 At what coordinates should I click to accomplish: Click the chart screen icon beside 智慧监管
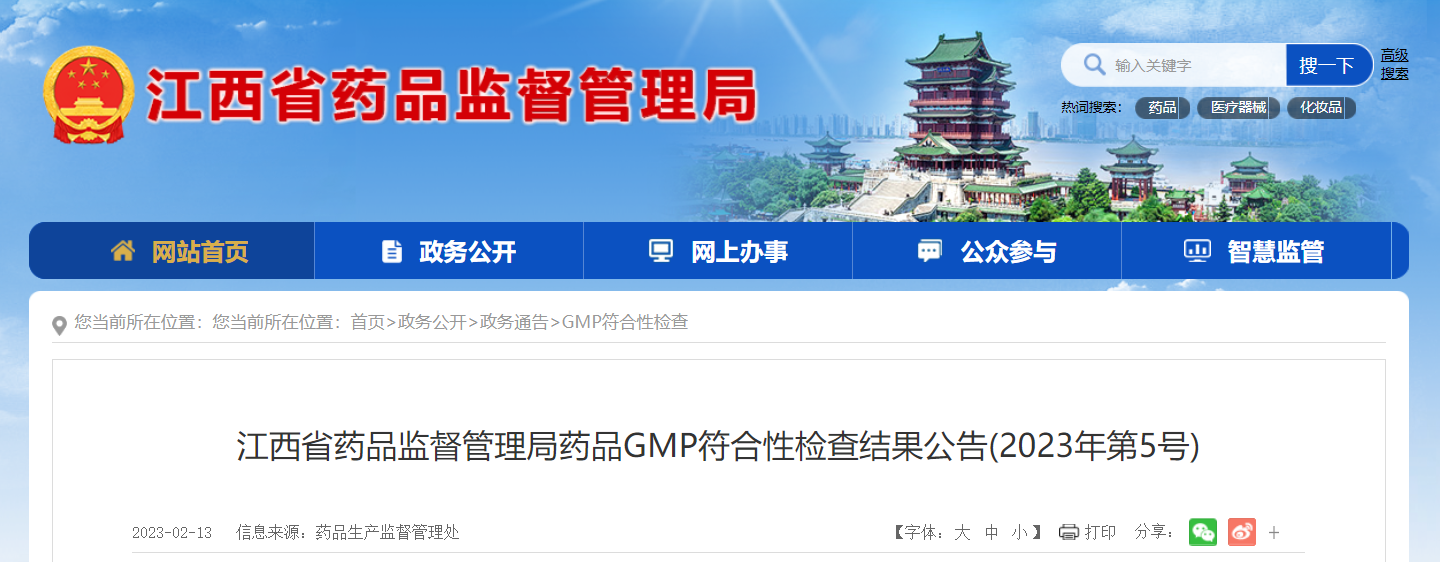[1197, 251]
